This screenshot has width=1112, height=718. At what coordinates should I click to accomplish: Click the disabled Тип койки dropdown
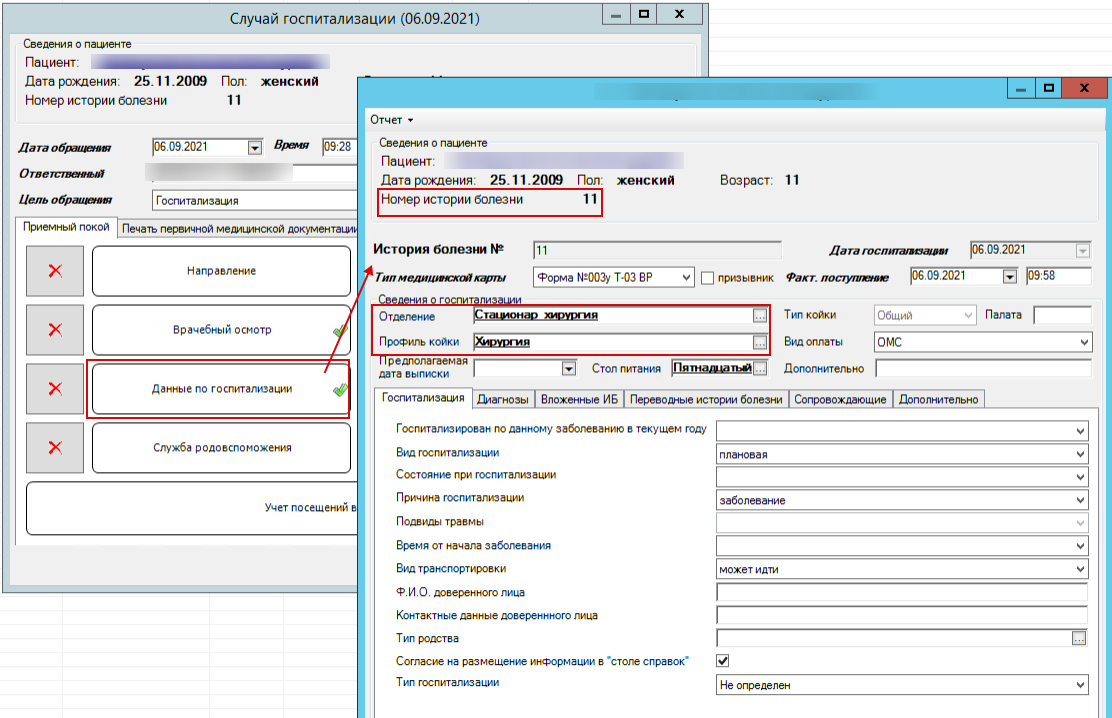coord(925,315)
